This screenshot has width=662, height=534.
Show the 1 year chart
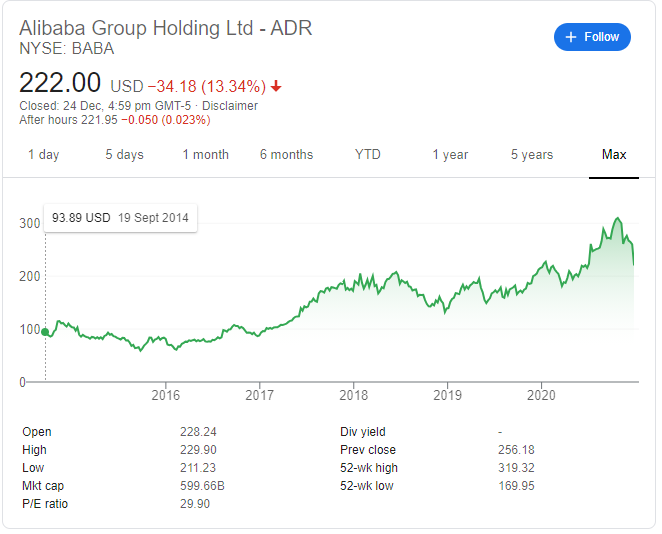coord(450,155)
